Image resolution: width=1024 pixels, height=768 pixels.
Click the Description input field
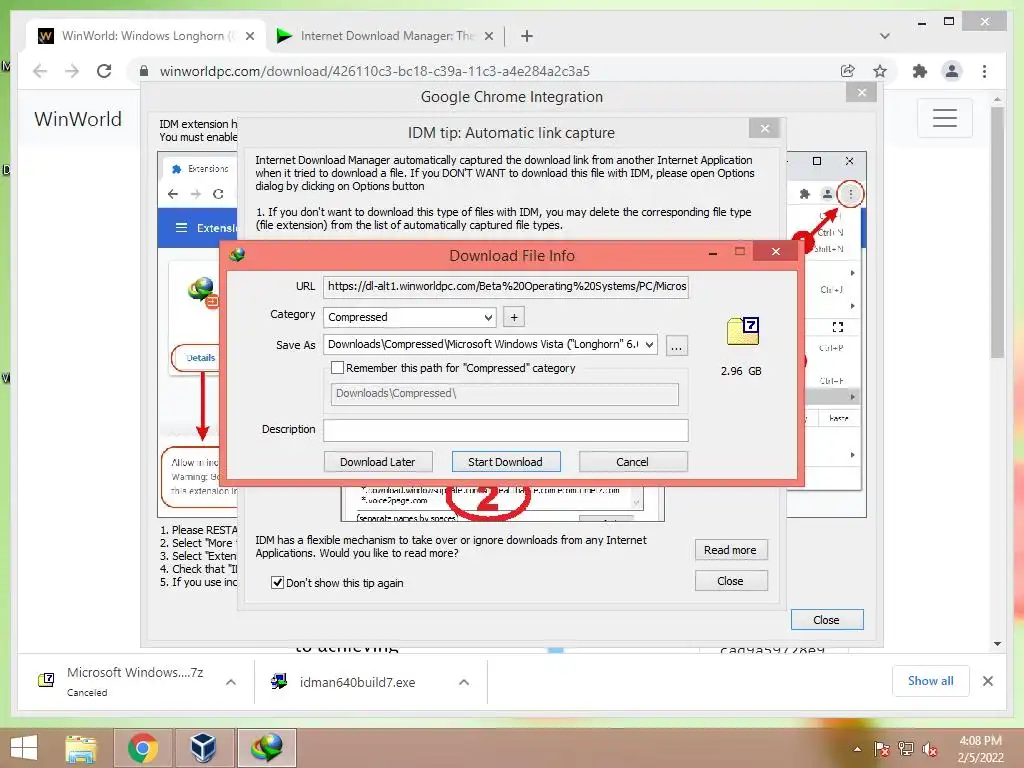[505, 430]
